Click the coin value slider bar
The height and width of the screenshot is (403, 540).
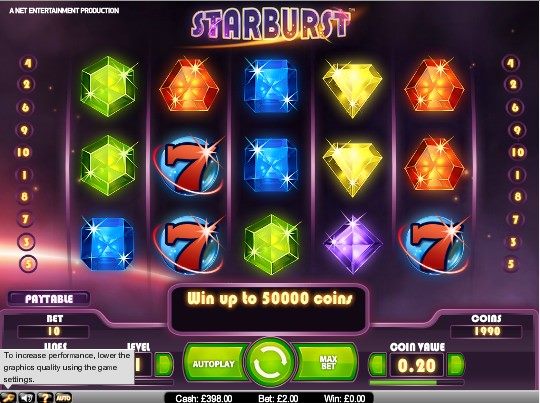(x=417, y=382)
